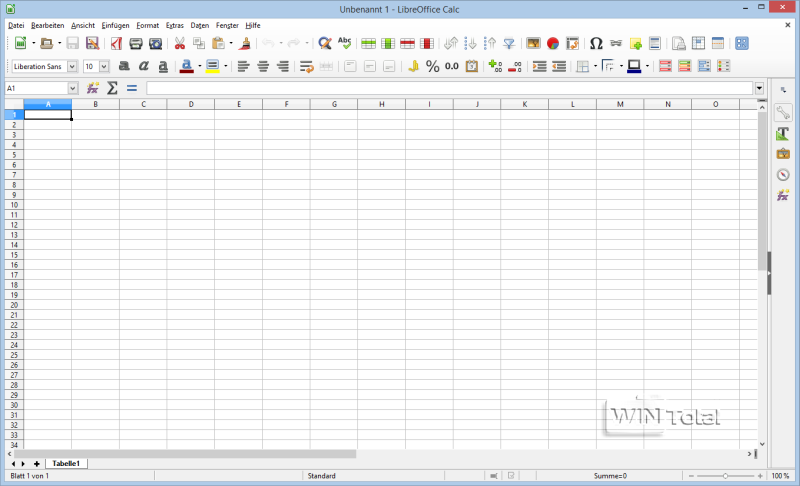This screenshot has width=800, height=486.
Task: Click the zoom slider handle
Action: tap(725, 476)
